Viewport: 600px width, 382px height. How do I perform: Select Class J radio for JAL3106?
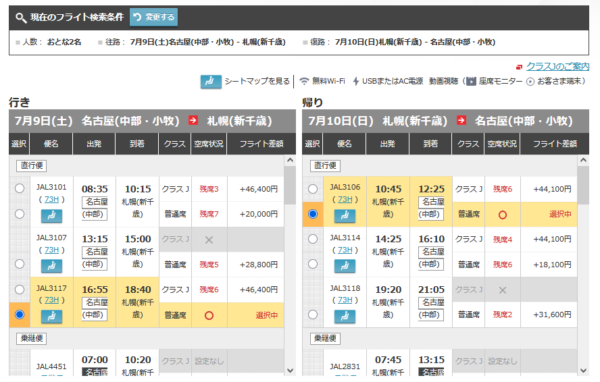point(313,189)
